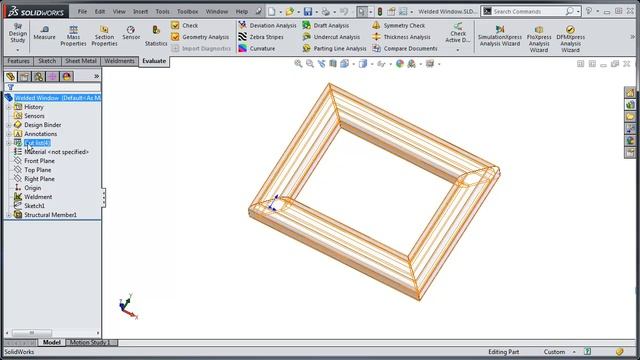Open the Insert menu

140,11
